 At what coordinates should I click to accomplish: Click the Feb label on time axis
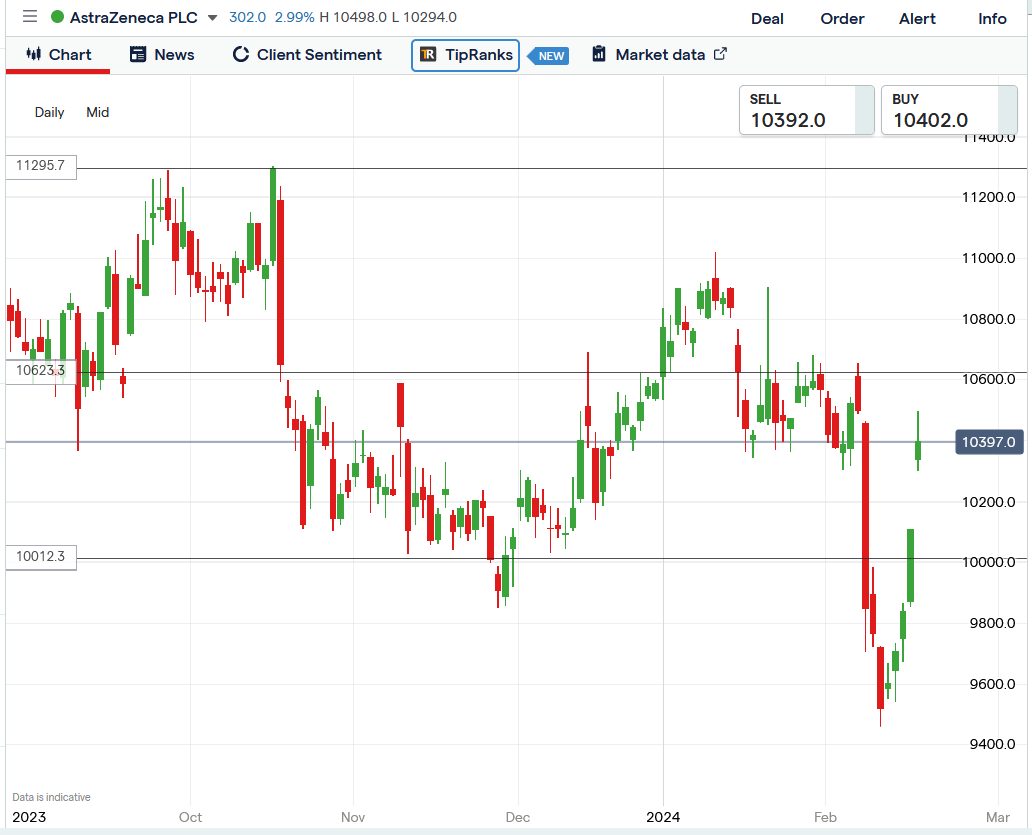[x=825, y=817]
